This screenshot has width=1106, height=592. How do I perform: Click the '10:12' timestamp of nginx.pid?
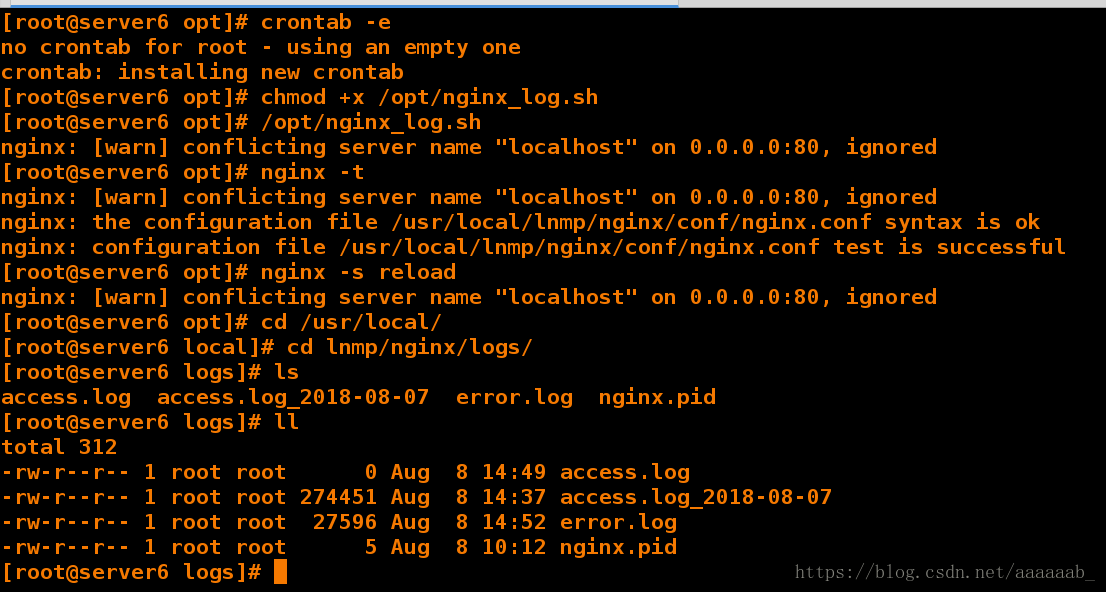click(x=514, y=547)
